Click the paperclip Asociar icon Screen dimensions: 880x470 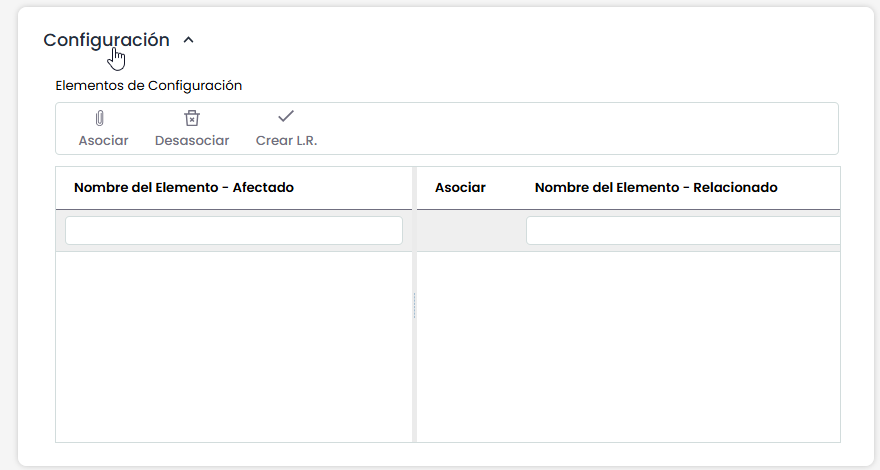click(x=100, y=118)
